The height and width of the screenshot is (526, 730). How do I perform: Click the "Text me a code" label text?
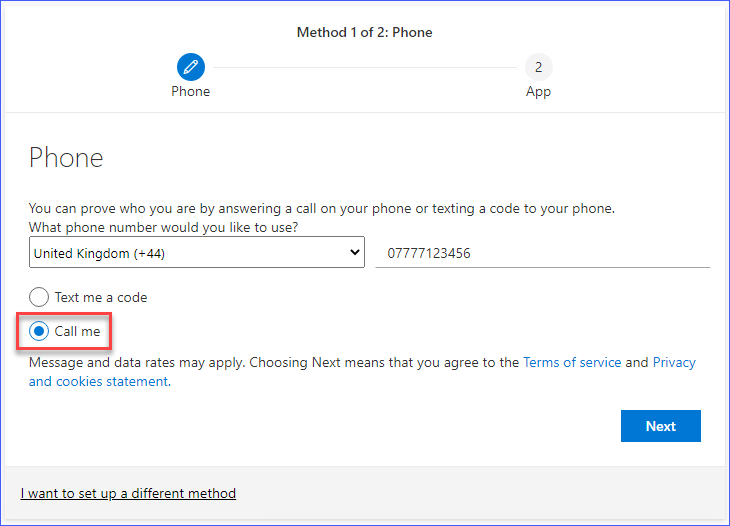[x=101, y=297]
